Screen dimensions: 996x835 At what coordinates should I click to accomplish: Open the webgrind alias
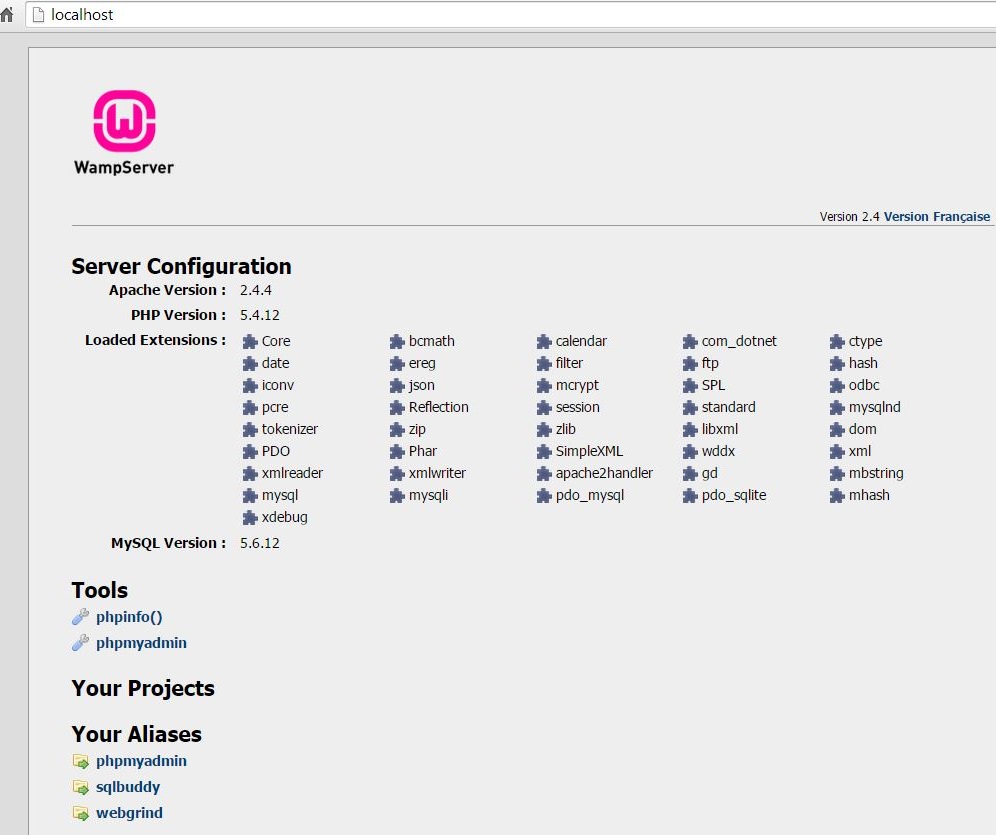129,813
